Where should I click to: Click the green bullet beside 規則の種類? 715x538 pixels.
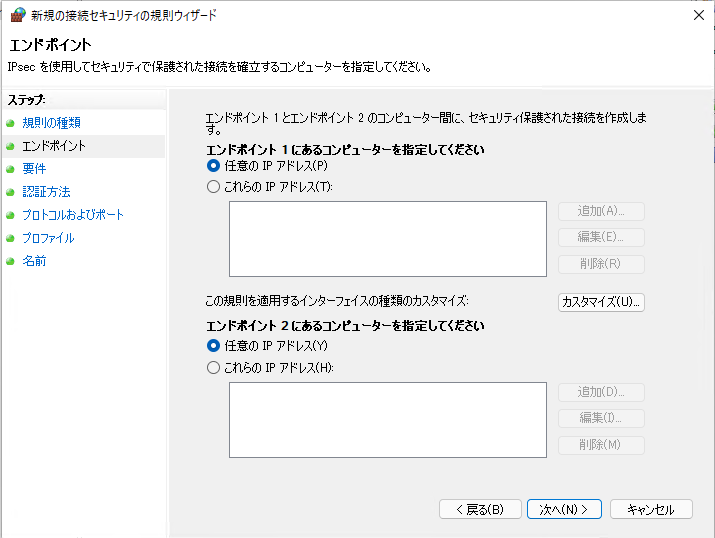point(10,123)
